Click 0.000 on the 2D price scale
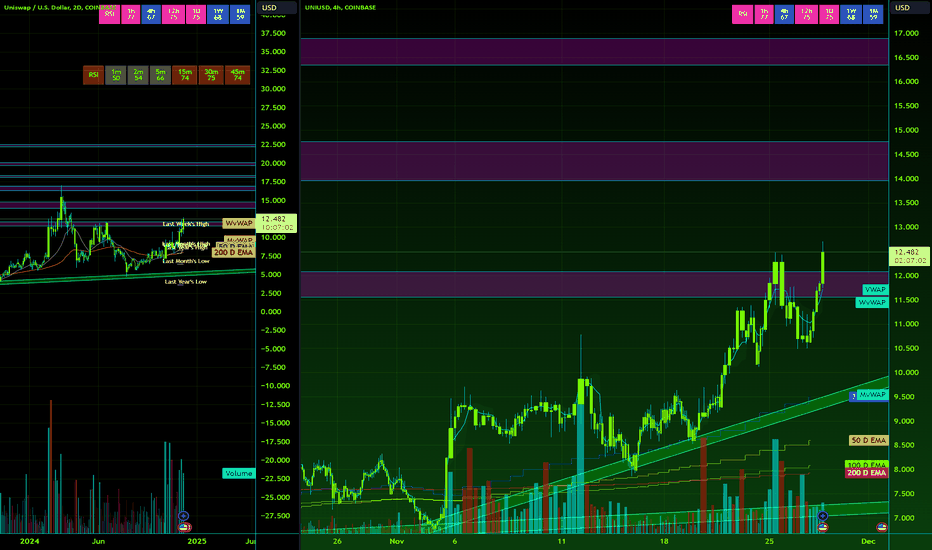 point(270,312)
